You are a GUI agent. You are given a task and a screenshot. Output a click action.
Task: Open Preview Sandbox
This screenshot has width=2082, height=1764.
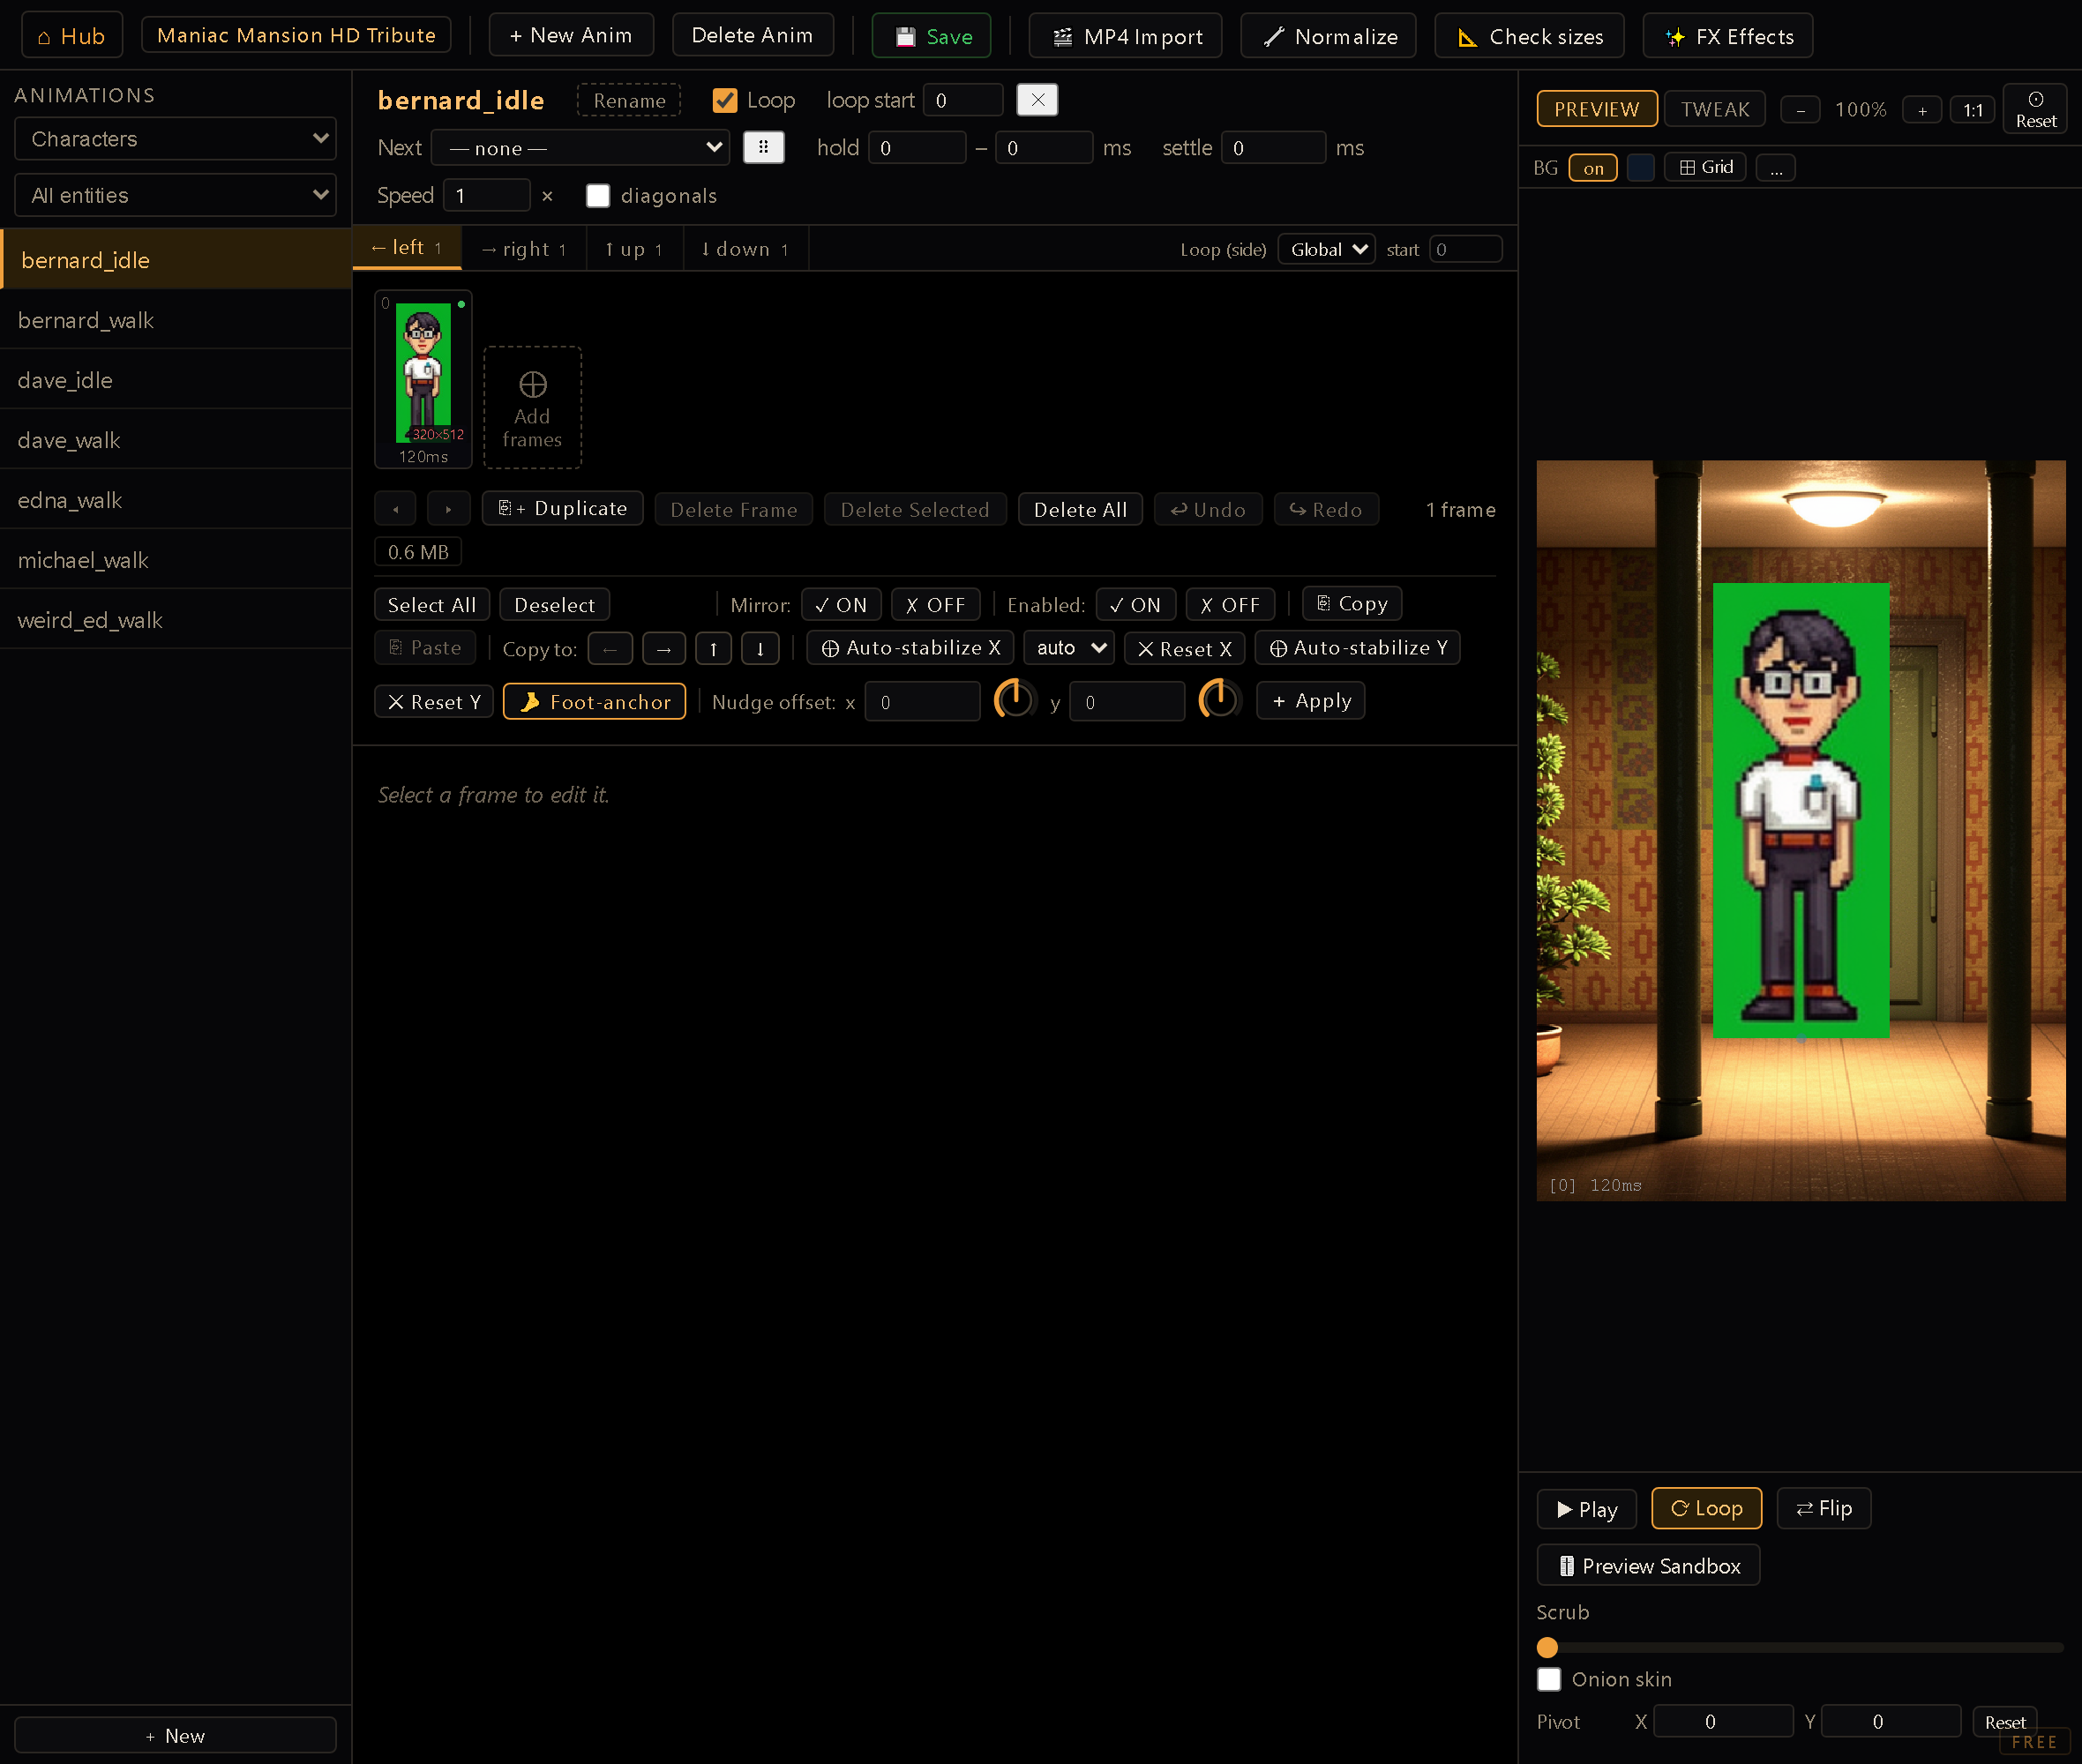[1648, 1566]
